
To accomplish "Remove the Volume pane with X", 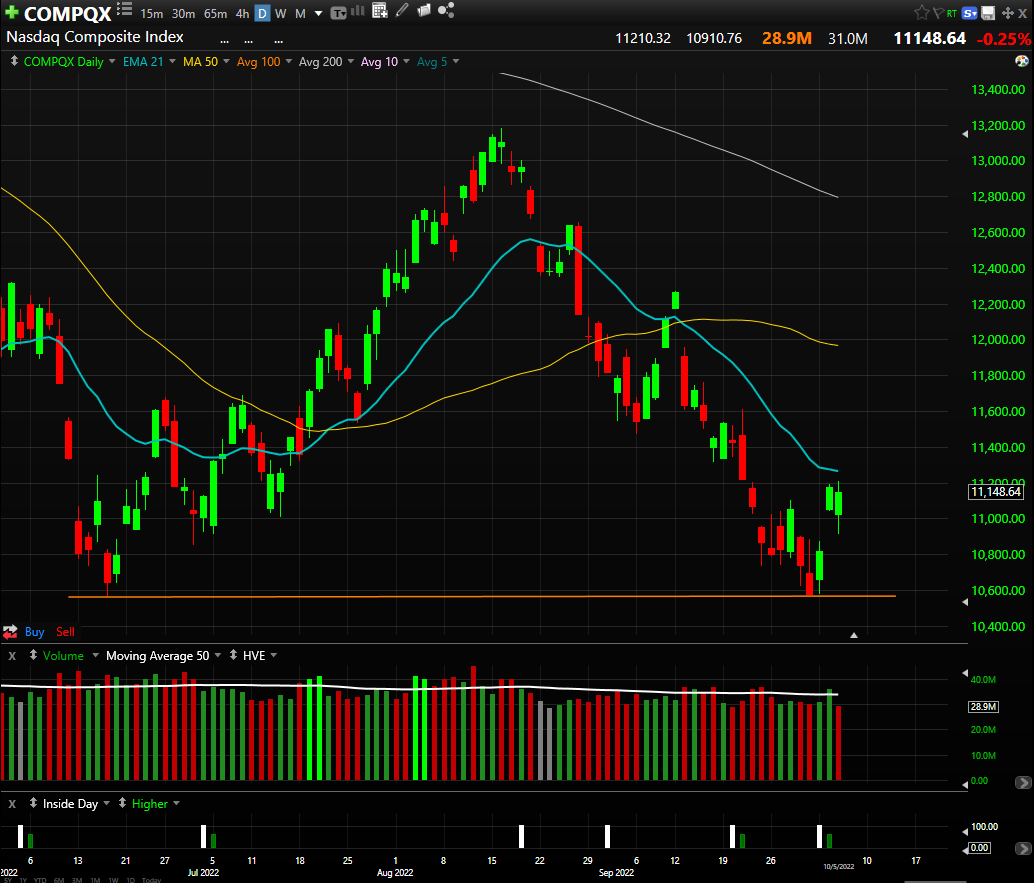I will pyautogui.click(x=12, y=655).
